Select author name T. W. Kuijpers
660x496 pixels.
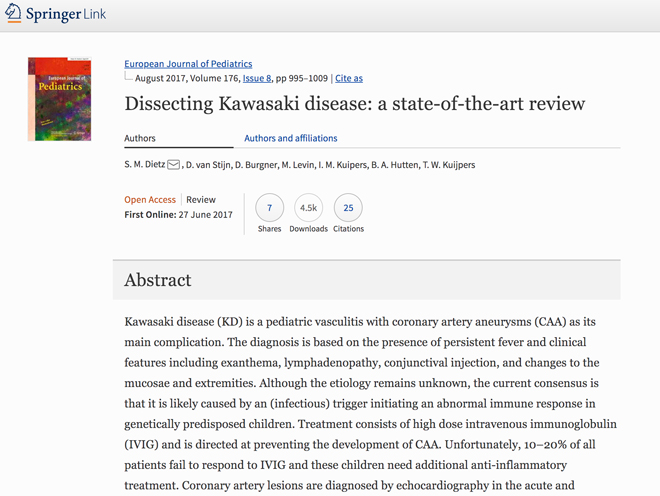(449, 165)
